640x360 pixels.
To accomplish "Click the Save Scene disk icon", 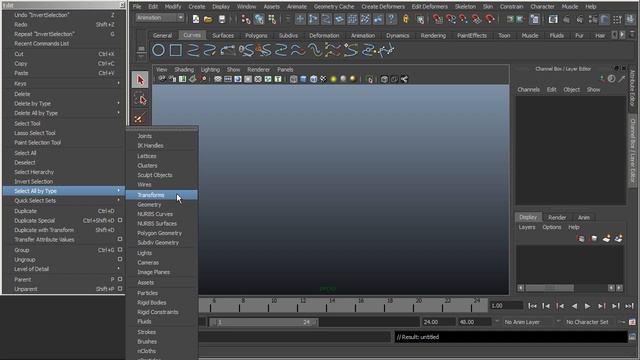I will 222,19.
